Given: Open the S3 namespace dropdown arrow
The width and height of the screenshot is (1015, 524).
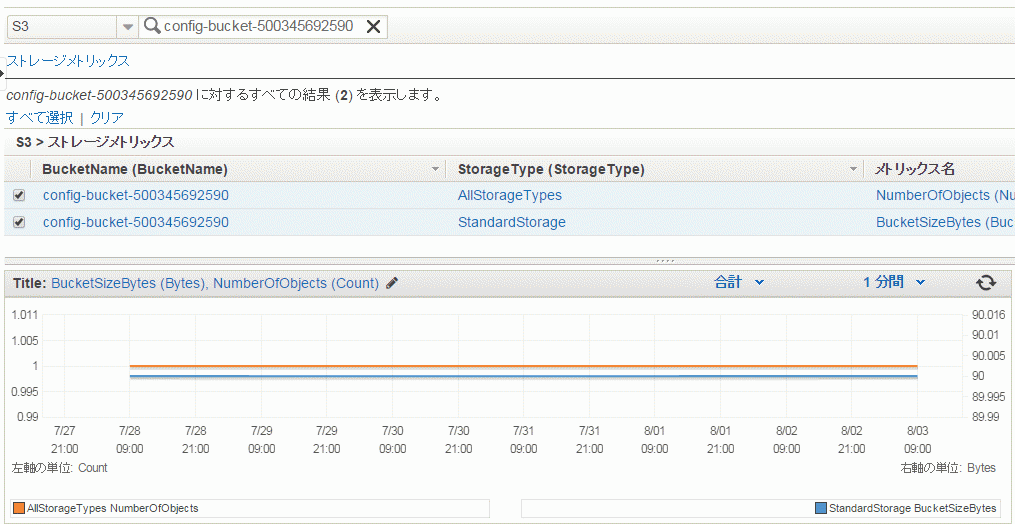Looking at the screenshot, I should pos(128,27).
